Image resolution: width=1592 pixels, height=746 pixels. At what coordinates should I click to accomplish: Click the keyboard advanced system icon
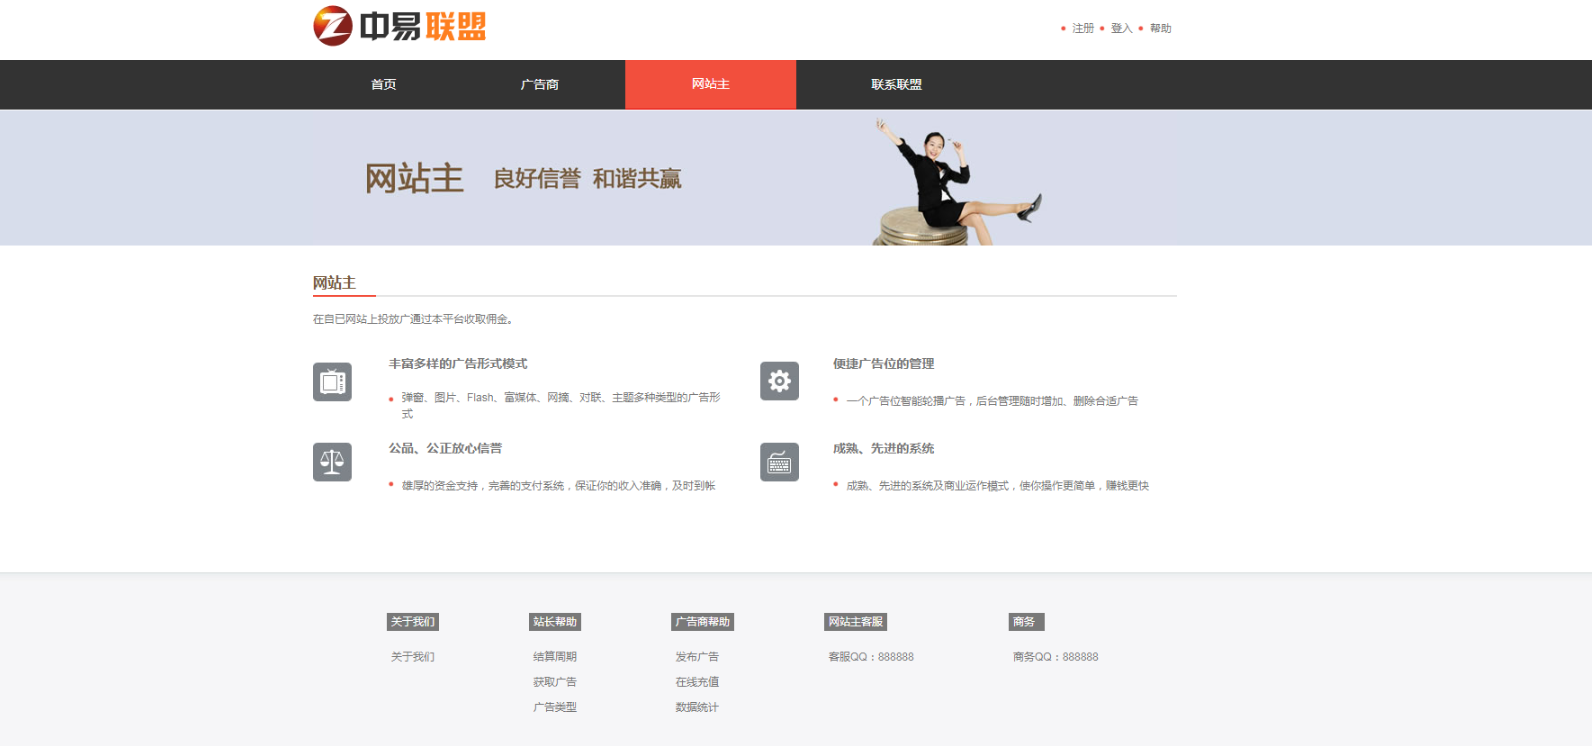[x=779, y=462]
